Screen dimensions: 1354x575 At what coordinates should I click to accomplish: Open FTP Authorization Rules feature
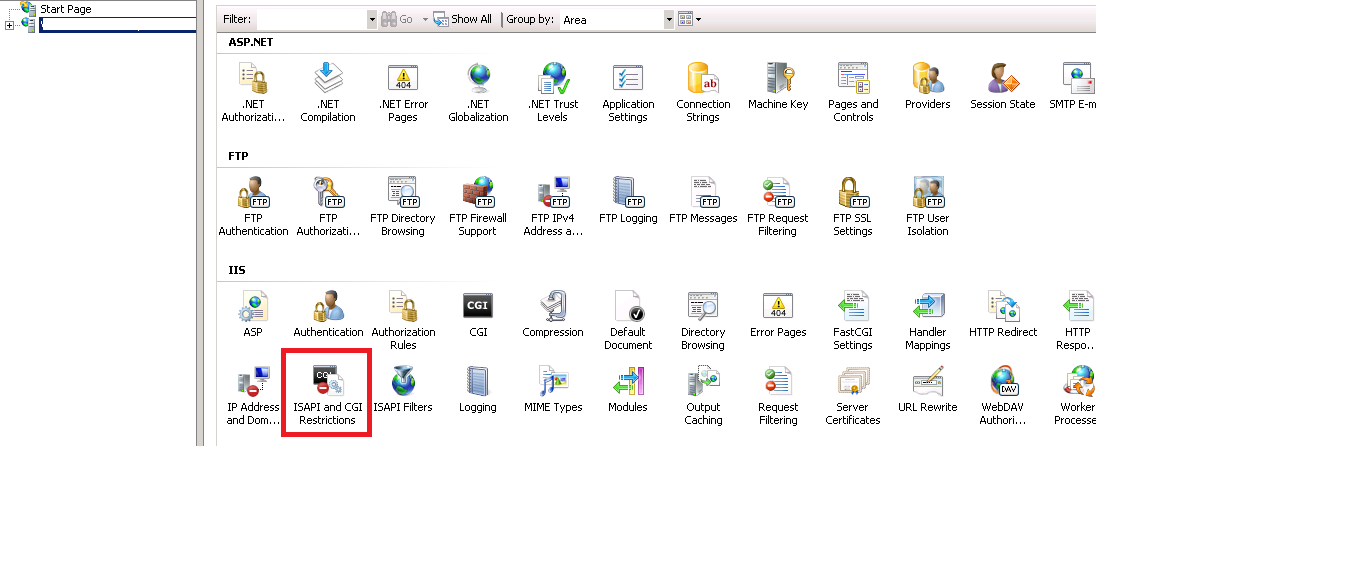click(328, 205)
